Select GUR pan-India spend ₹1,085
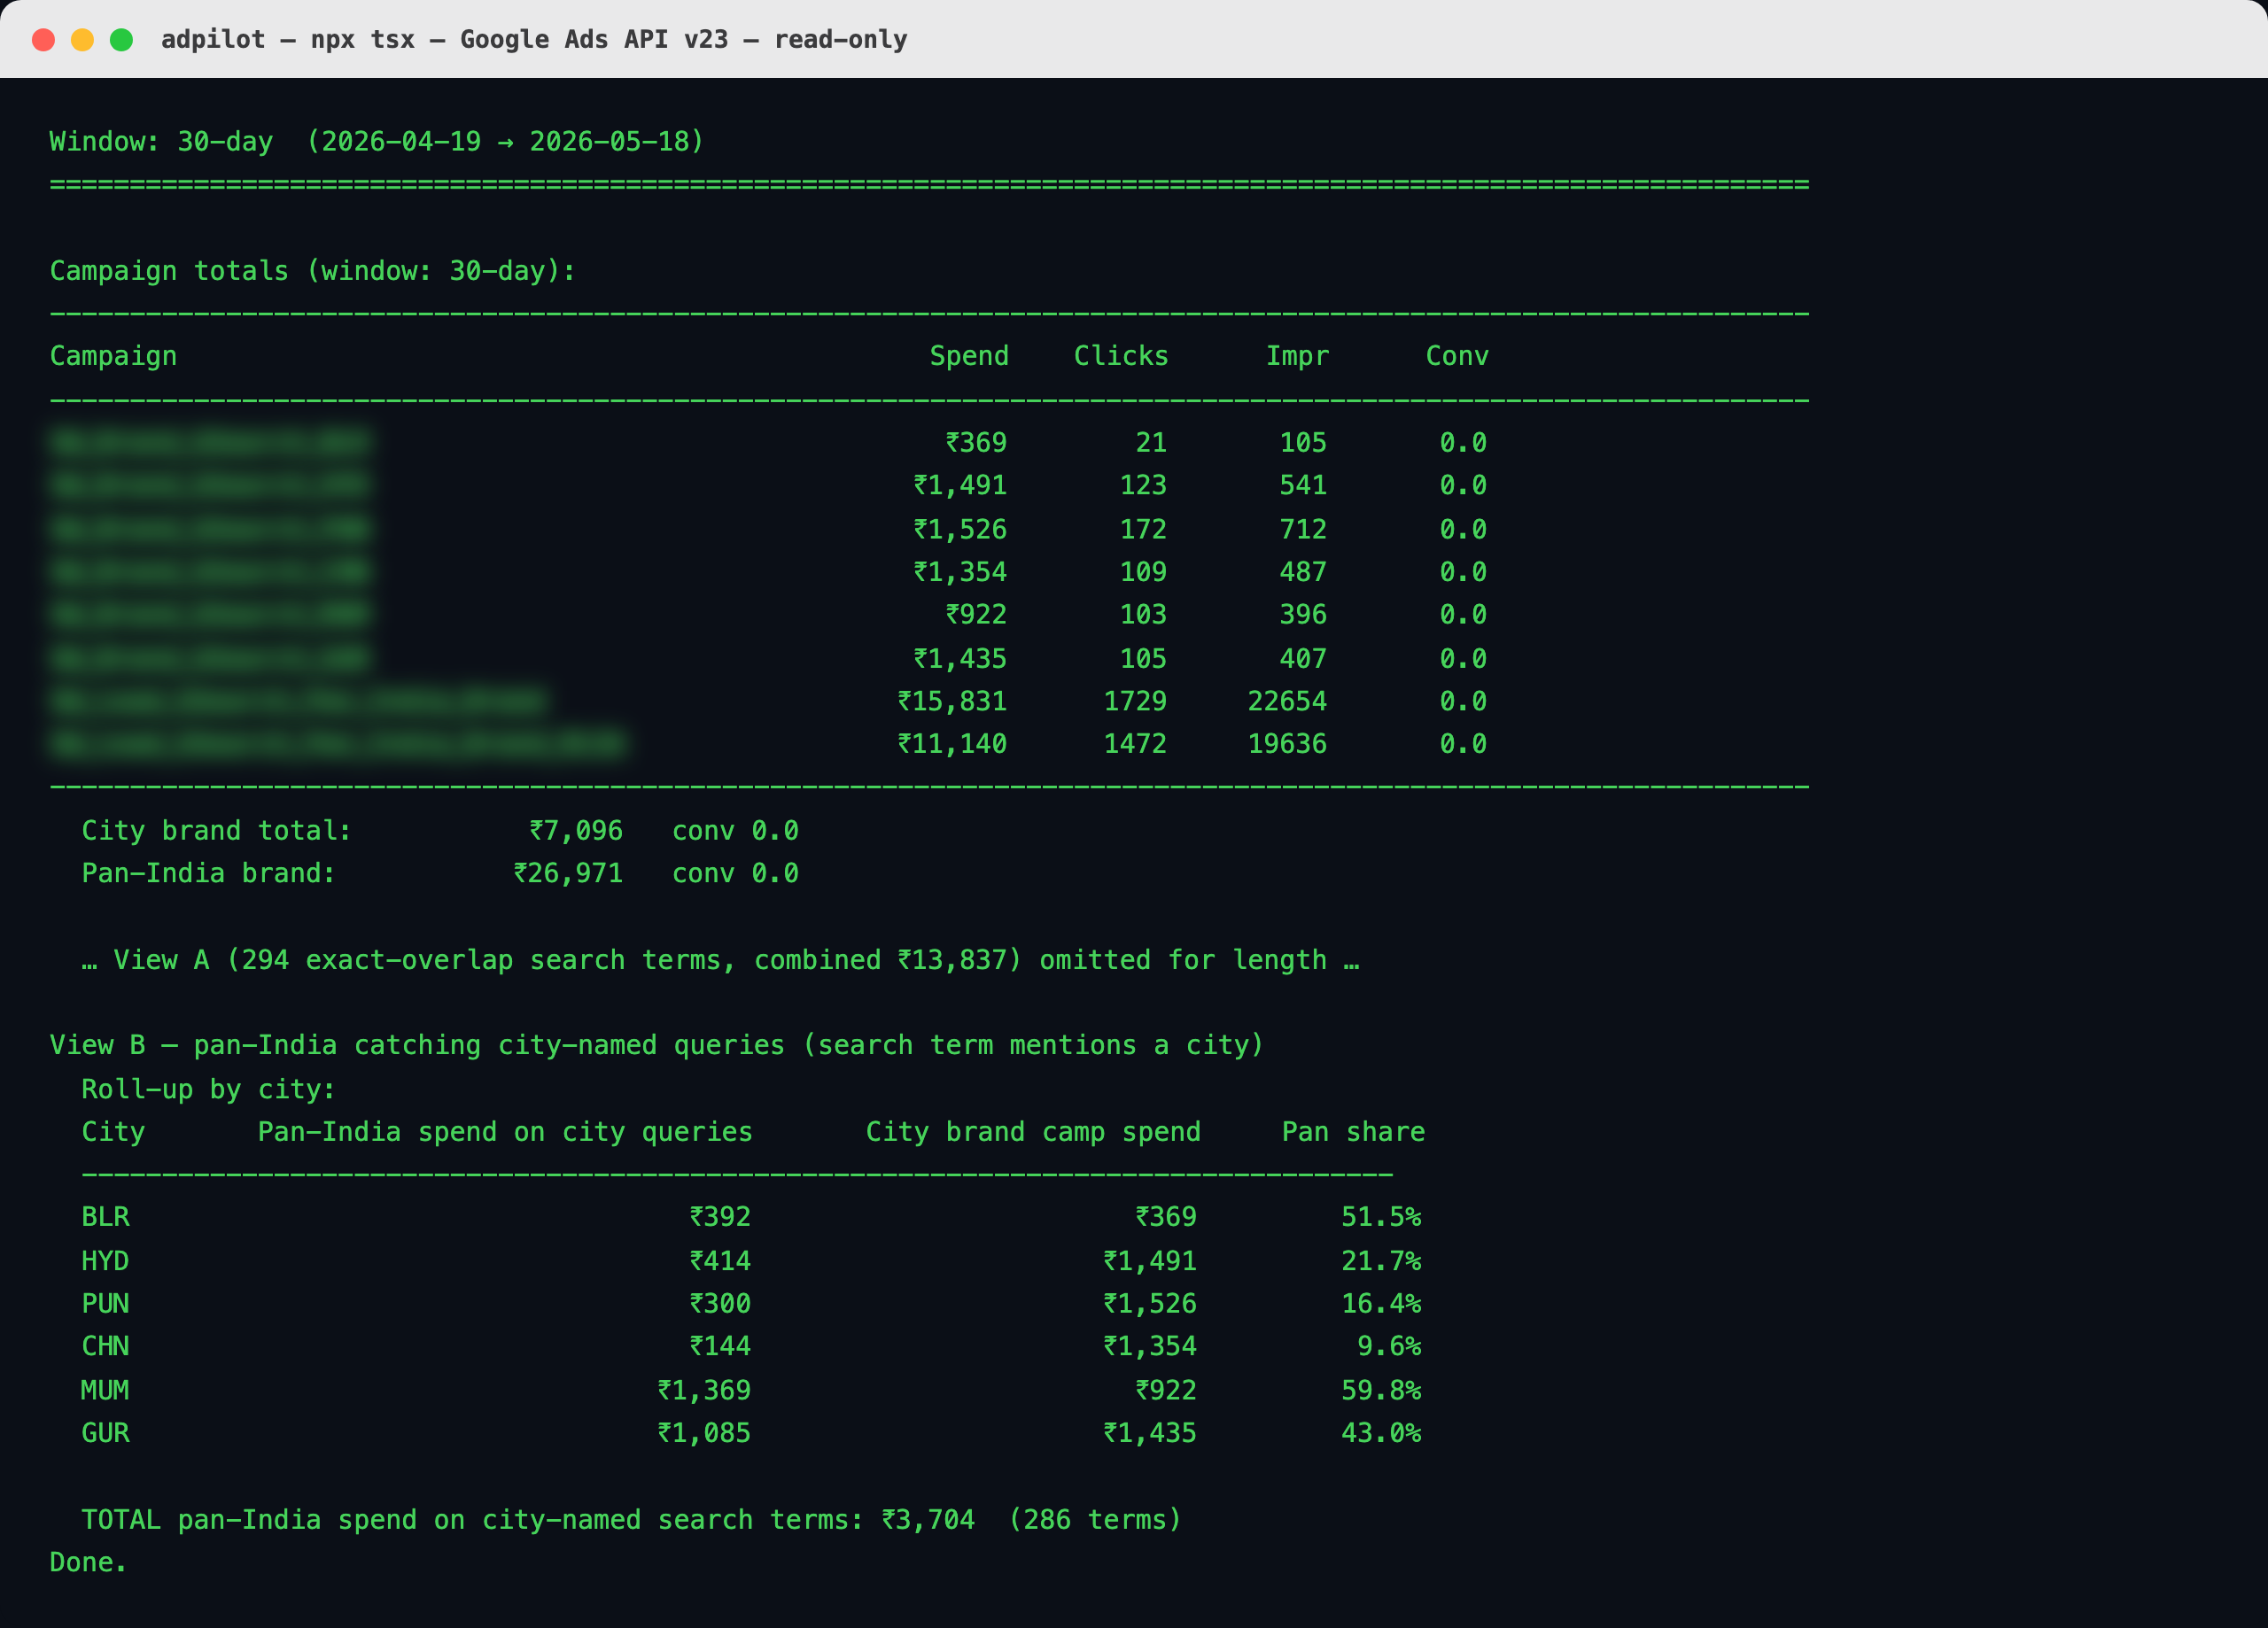 pos(704,1433)
